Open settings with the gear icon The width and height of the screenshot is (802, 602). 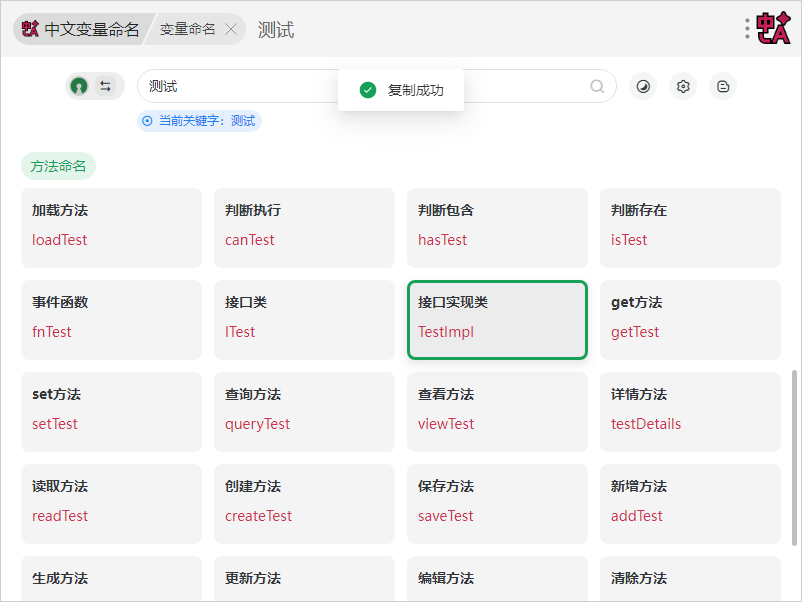(x=683, y=86)
